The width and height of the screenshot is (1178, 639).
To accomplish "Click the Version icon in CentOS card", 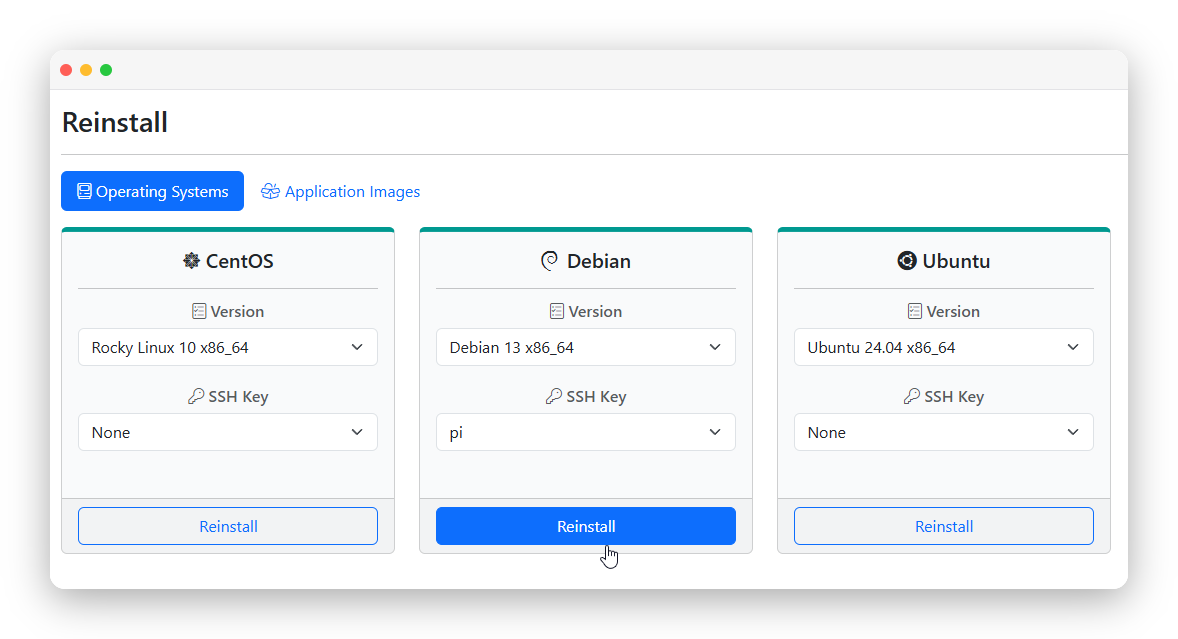I will click(x=199, y=311).
